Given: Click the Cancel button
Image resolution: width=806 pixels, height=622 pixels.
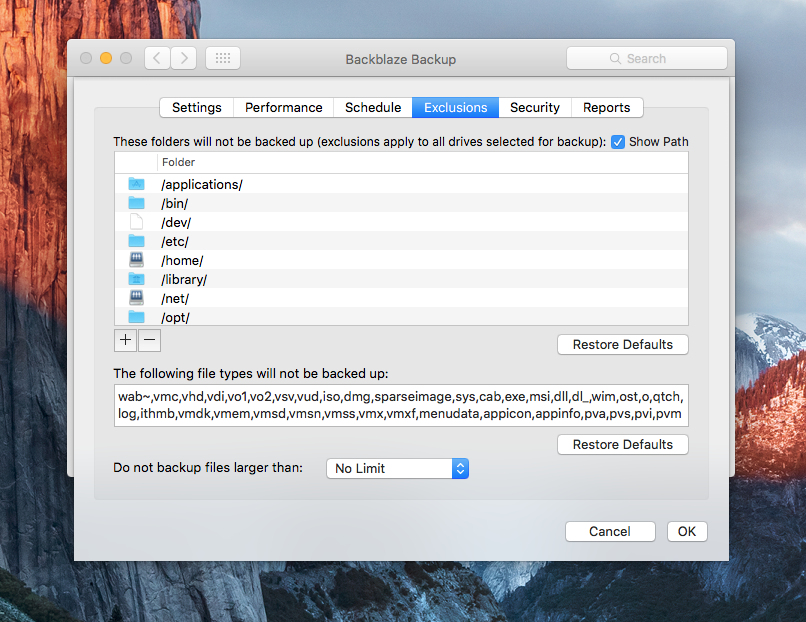Looking at the screenshot, I should coord(610,532).
